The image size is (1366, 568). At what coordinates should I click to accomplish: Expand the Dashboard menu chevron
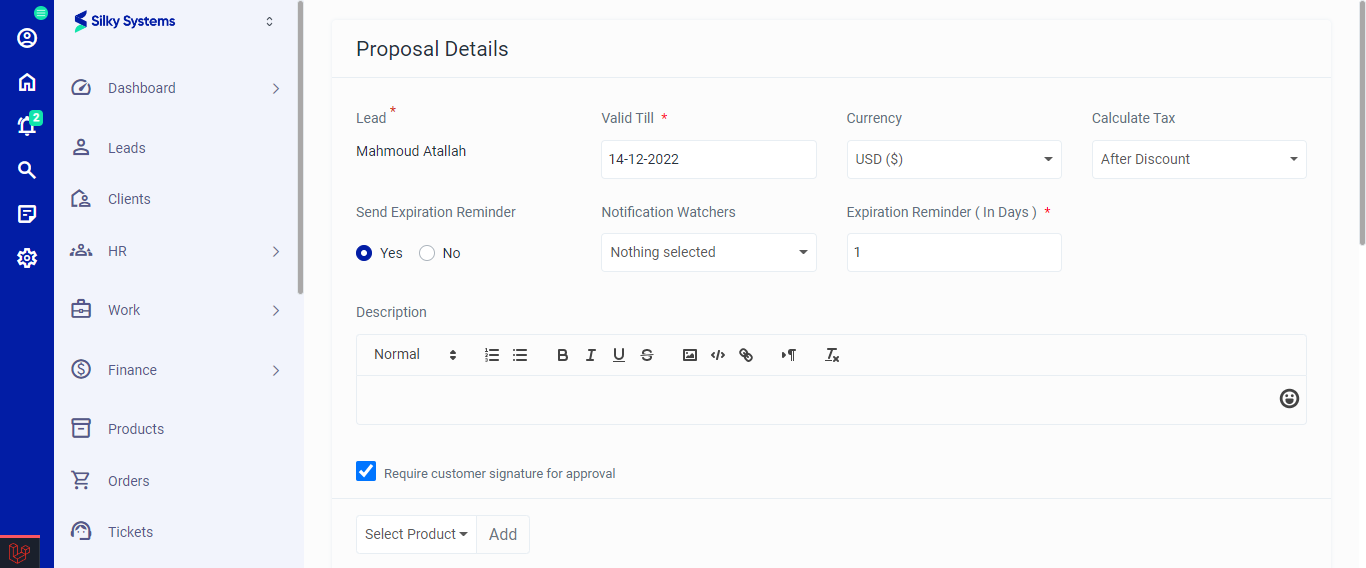[276, 88]
